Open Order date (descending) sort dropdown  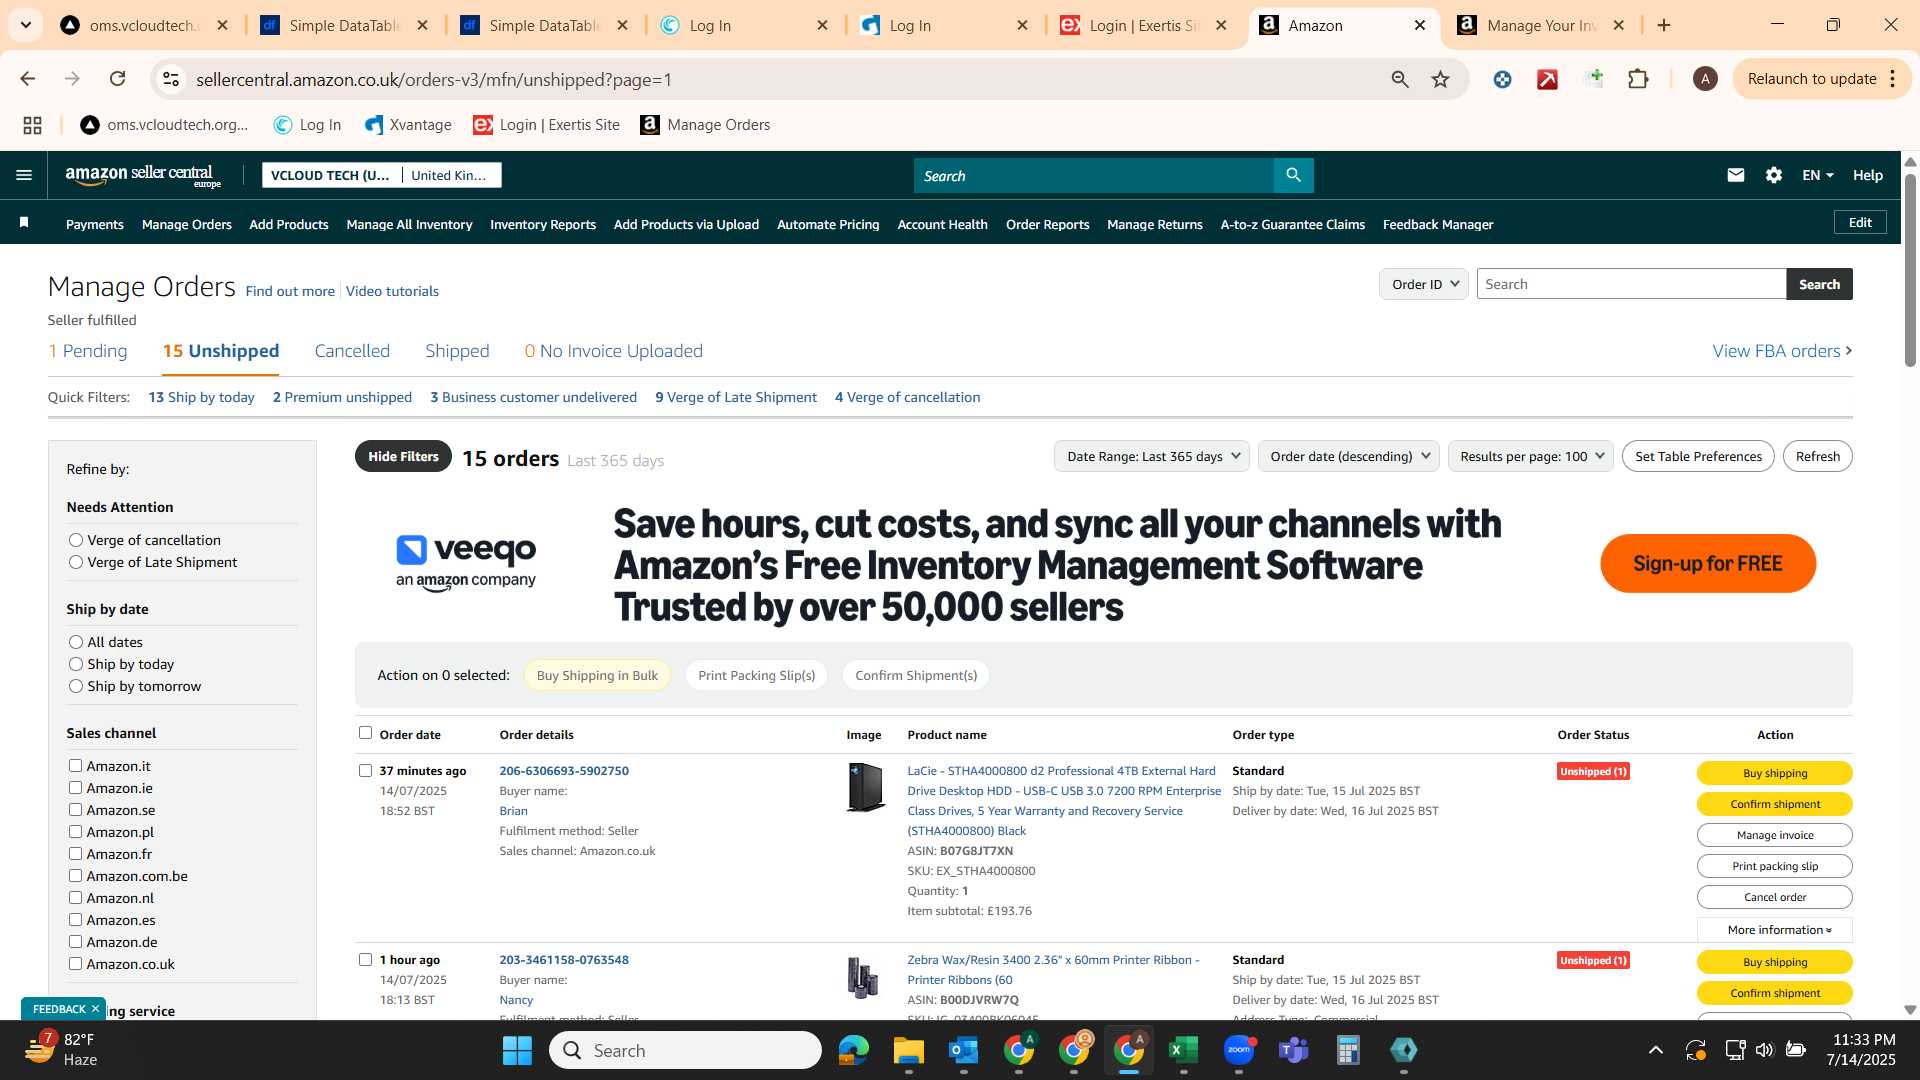1349,456
